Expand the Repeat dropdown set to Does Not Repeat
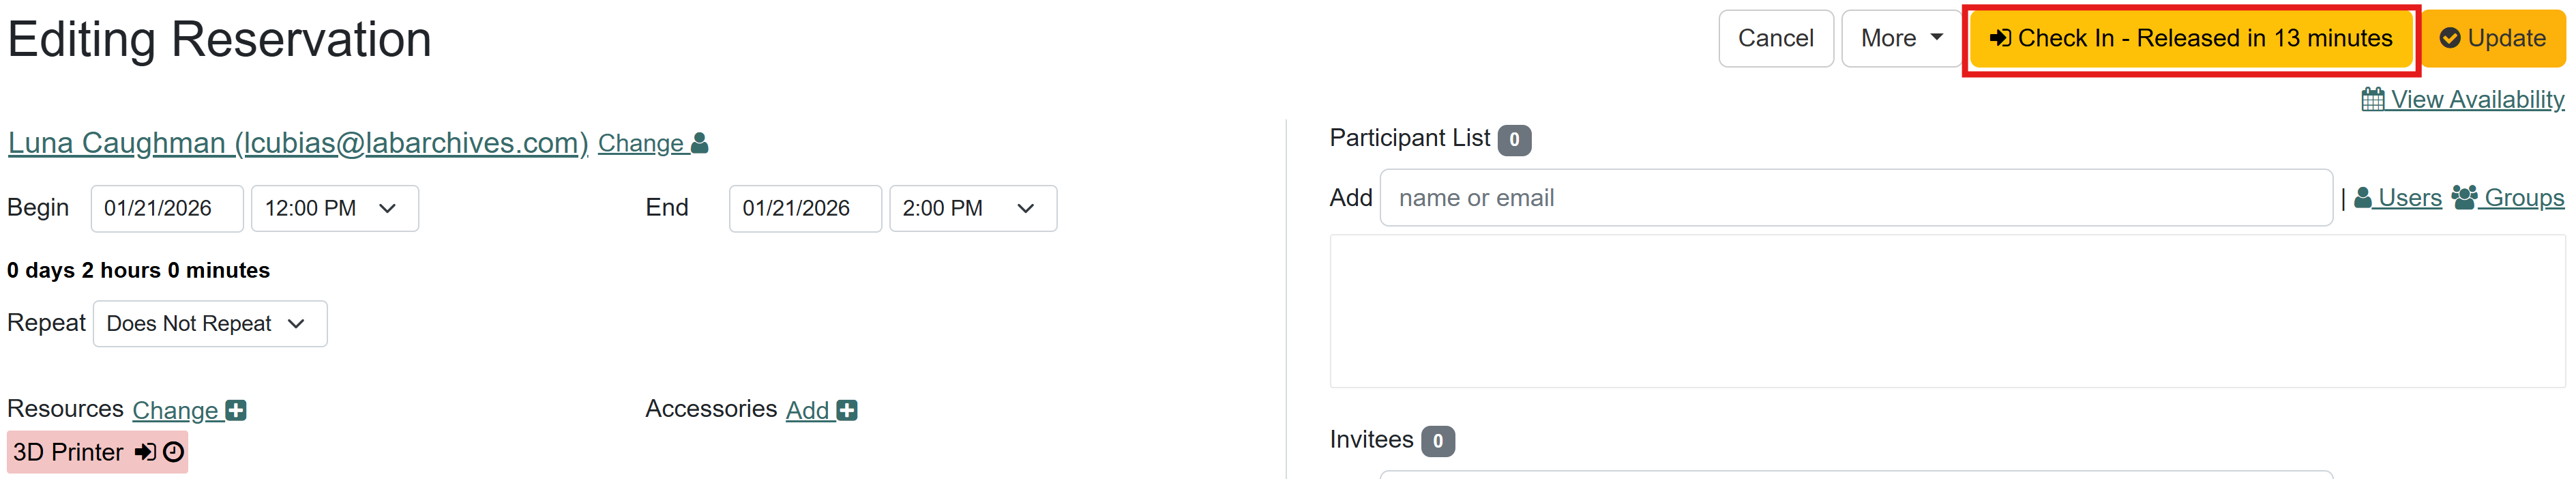2576x479 pixels. (210, 324)
